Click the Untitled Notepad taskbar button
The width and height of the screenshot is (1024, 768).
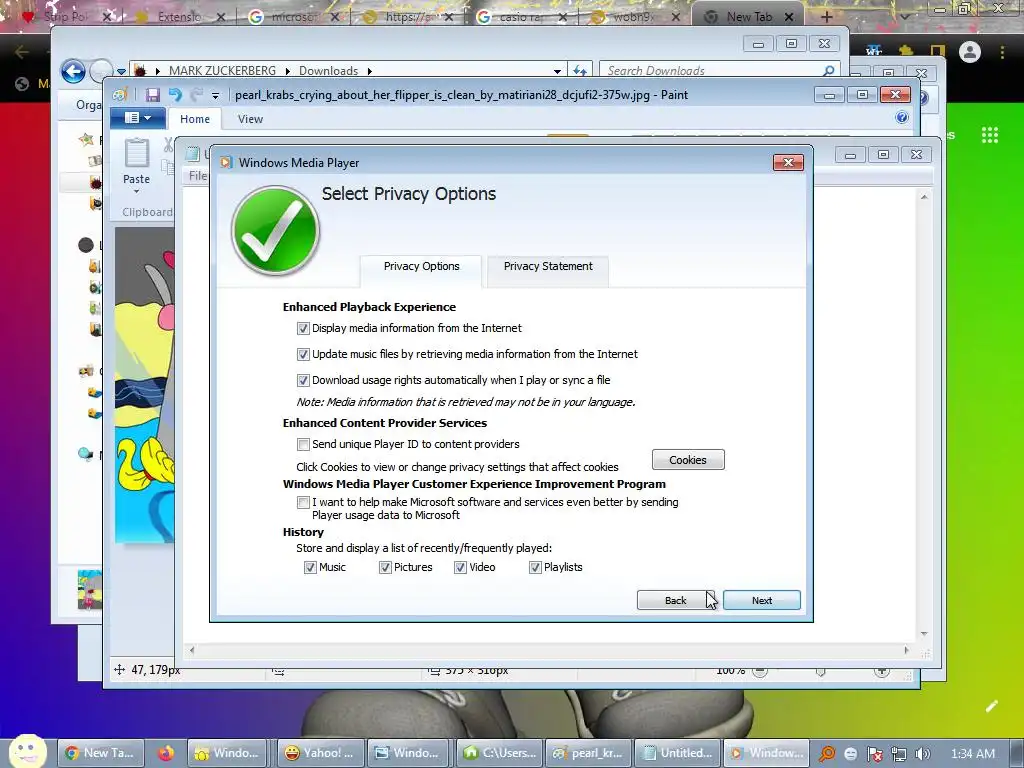point(679,753)
